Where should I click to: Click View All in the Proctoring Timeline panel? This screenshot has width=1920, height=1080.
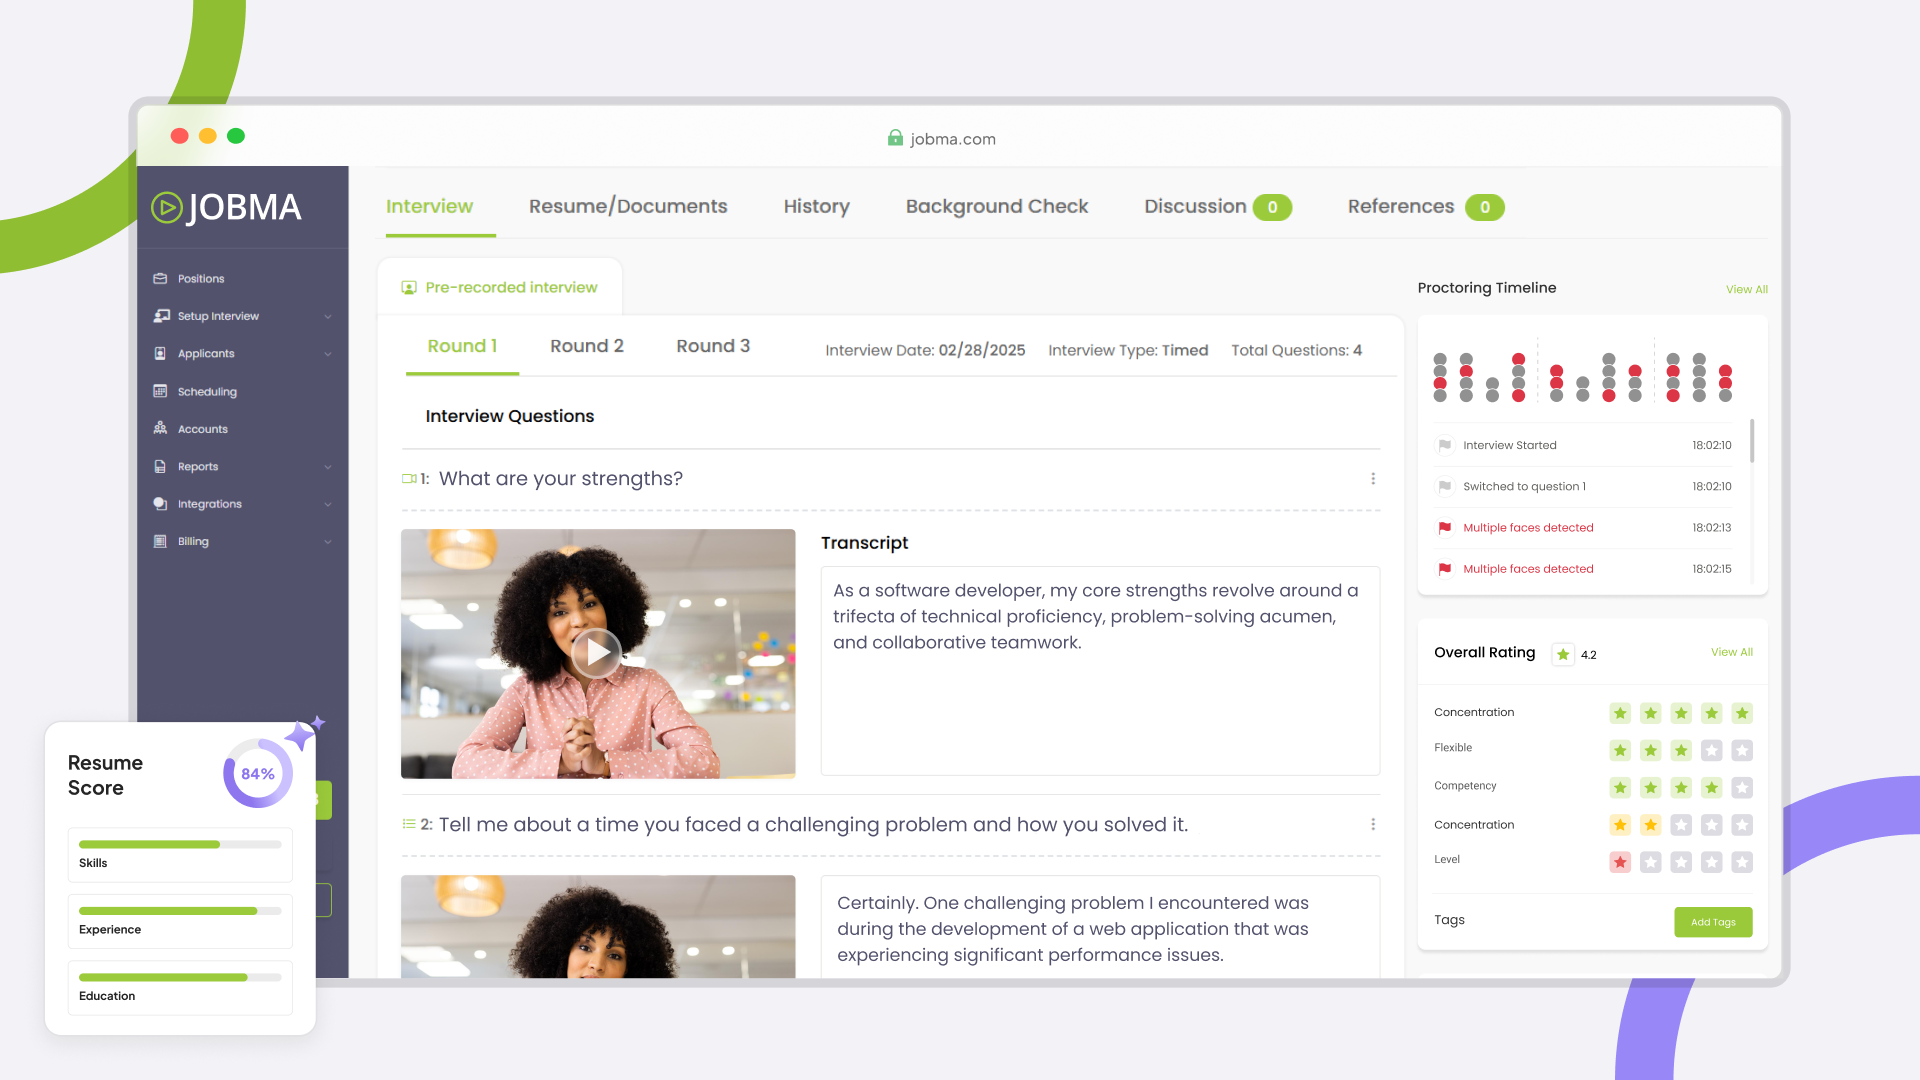(x=1746, y=290)
